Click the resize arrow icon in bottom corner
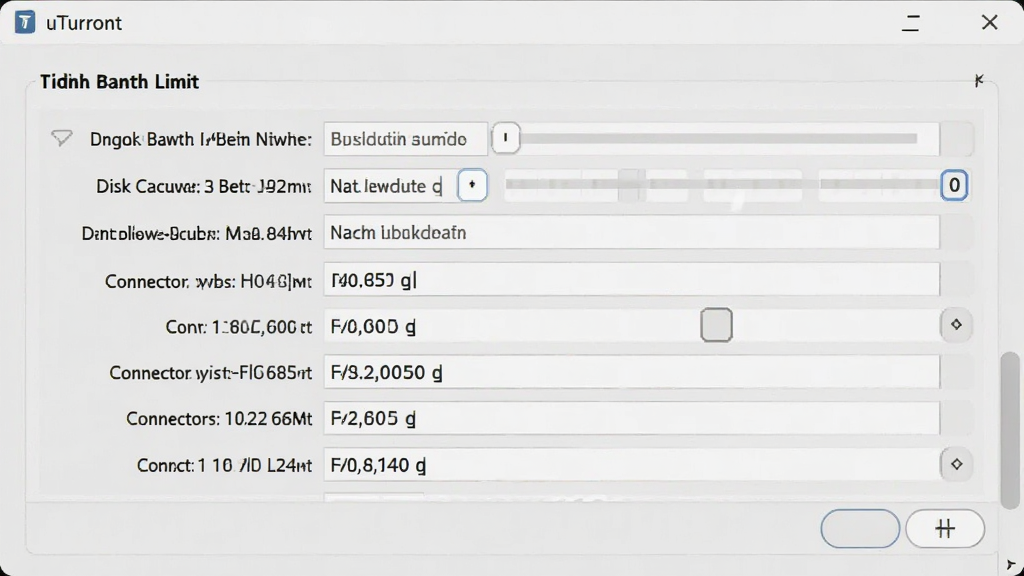This screenshot has width=1024, height=576. [1012, 565]
